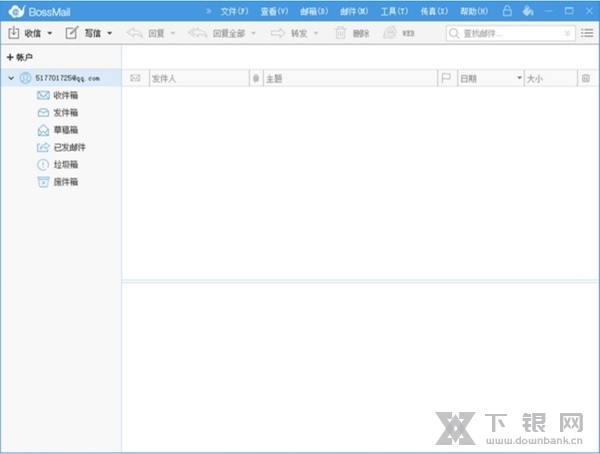Click the 草稿箱 open envelope icon
The width and height of the screenshot is (600, 454).
[43, 130]
